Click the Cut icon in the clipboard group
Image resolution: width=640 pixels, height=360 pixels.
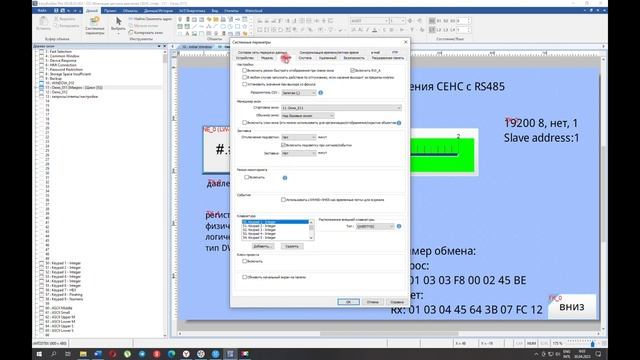coord(57,19)
